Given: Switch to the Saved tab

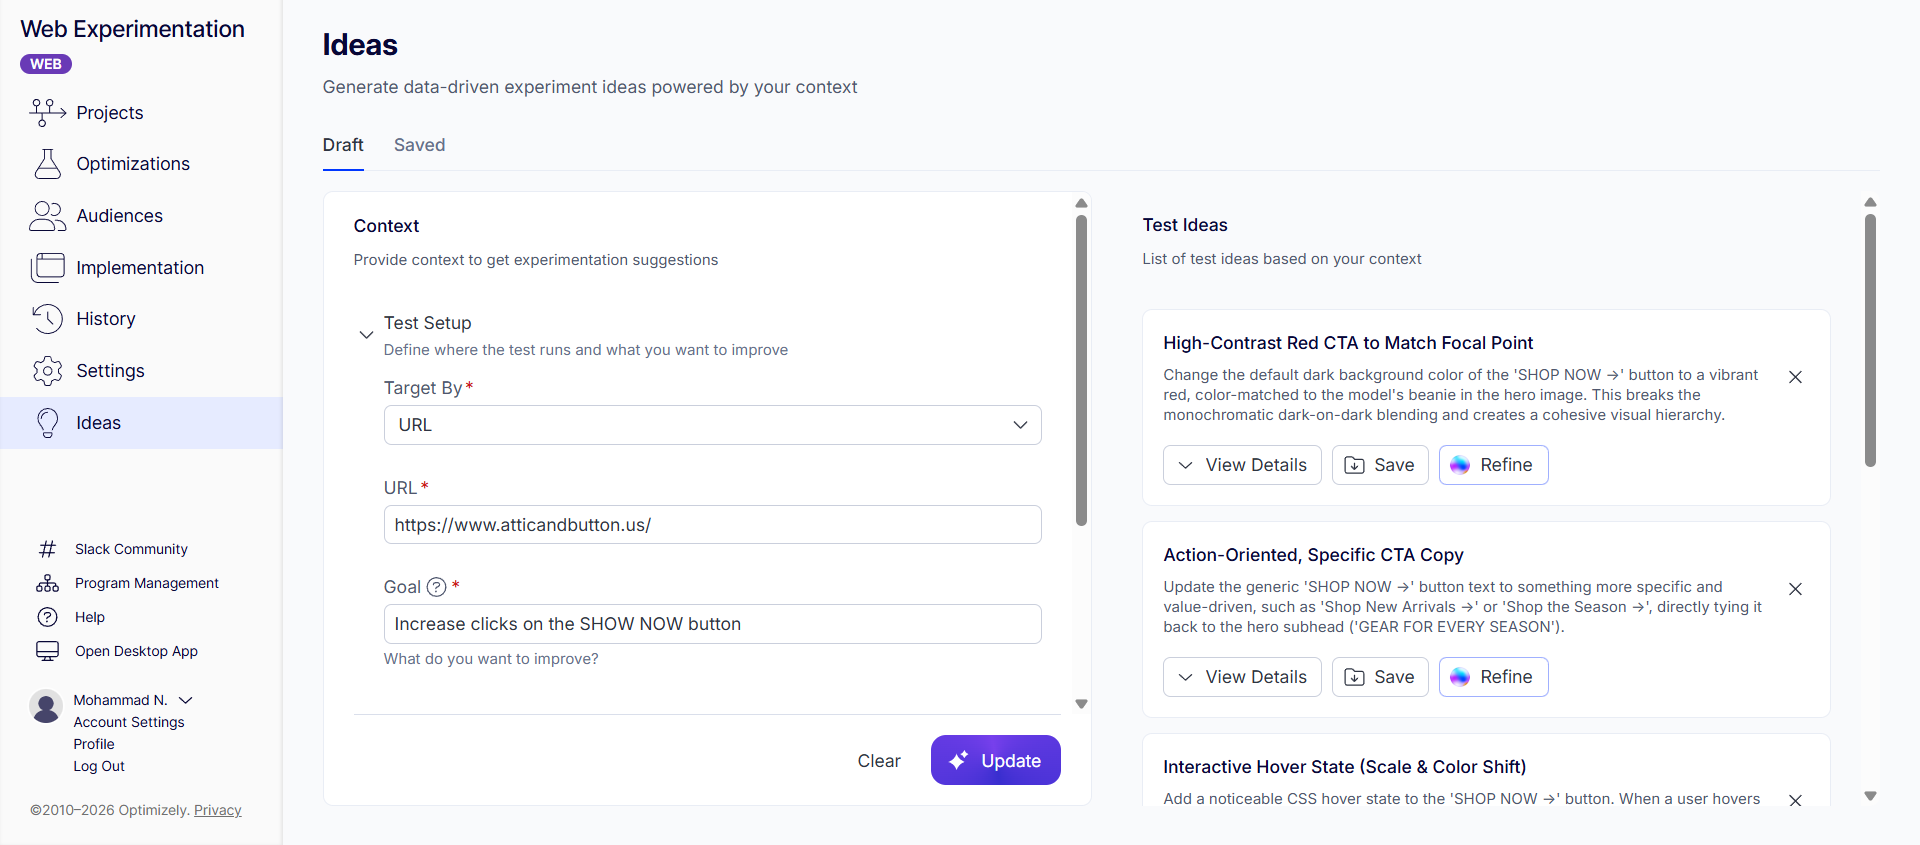Looking at the screenshot, I should pos(419,145).
